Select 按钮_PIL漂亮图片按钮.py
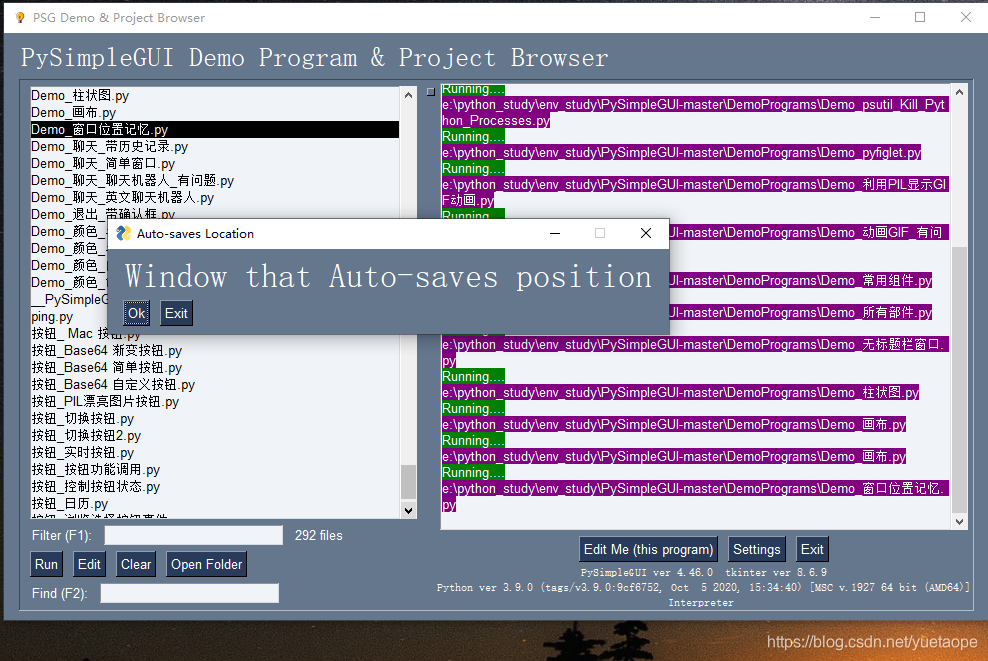 pyautogui.click(x=214, y=401)
